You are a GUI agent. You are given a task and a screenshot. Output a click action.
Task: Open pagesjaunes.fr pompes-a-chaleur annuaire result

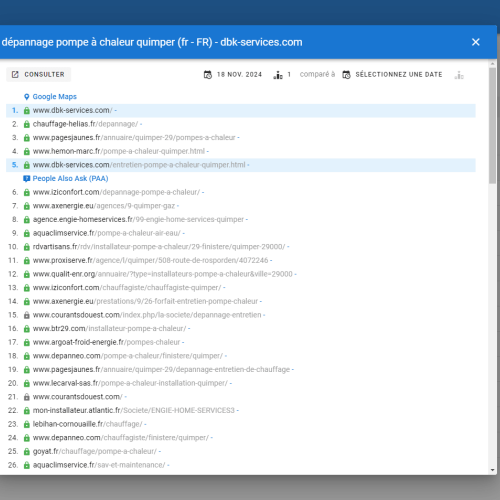click(134, 137)
